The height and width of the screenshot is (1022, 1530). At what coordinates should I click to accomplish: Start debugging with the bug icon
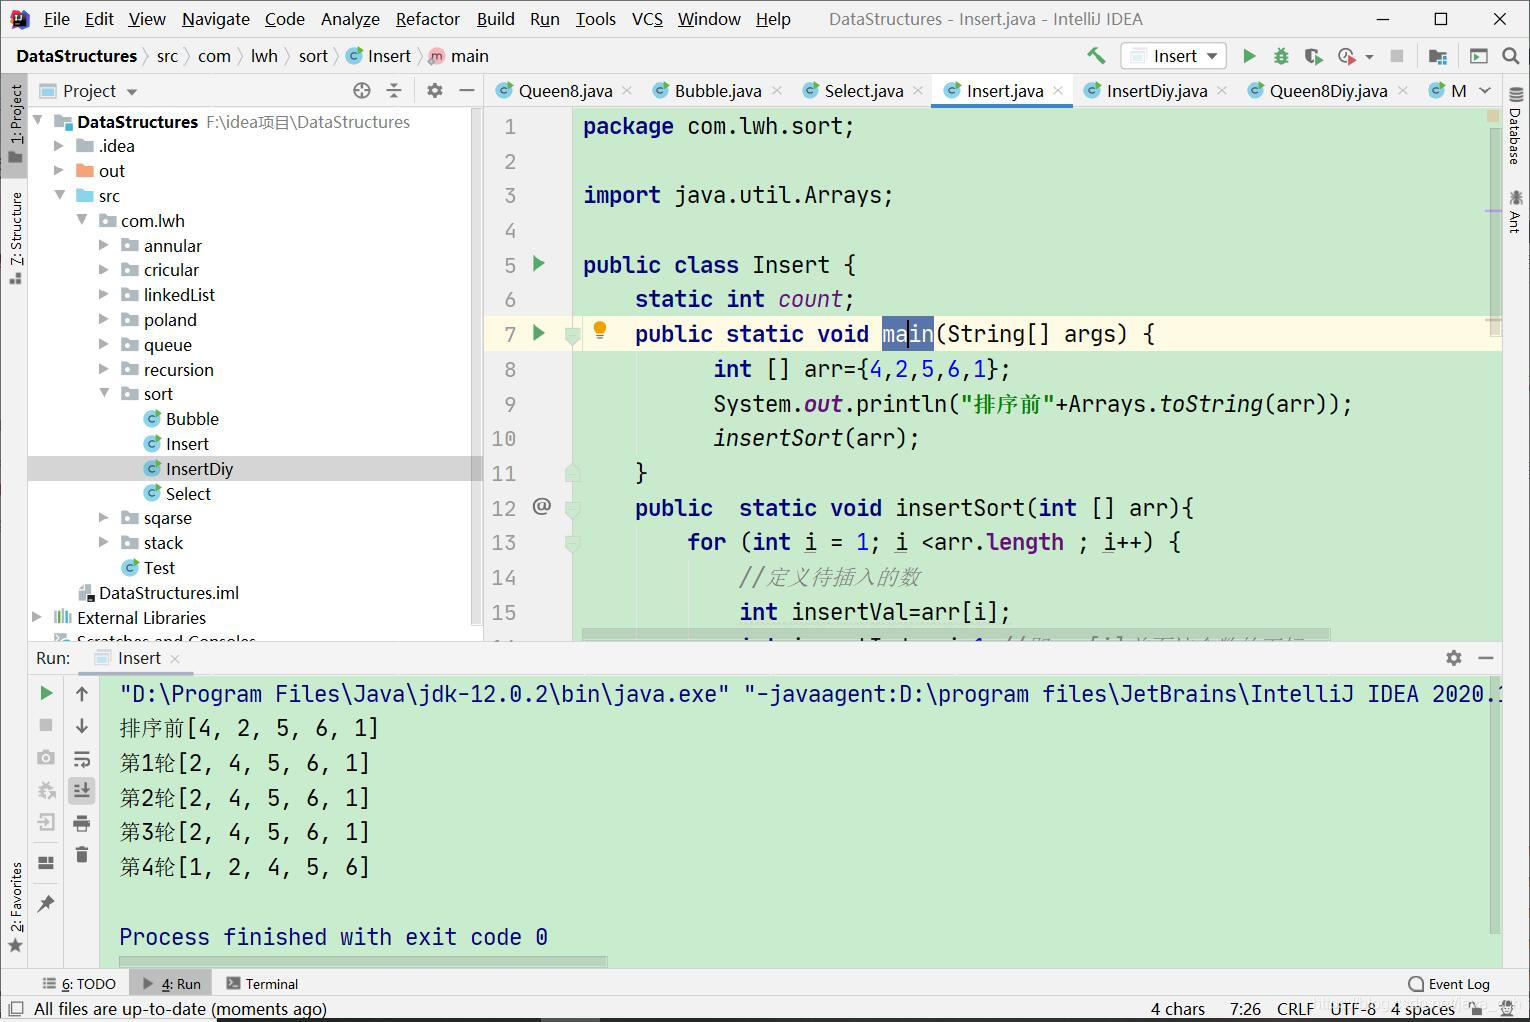[x=1281, y=56]
